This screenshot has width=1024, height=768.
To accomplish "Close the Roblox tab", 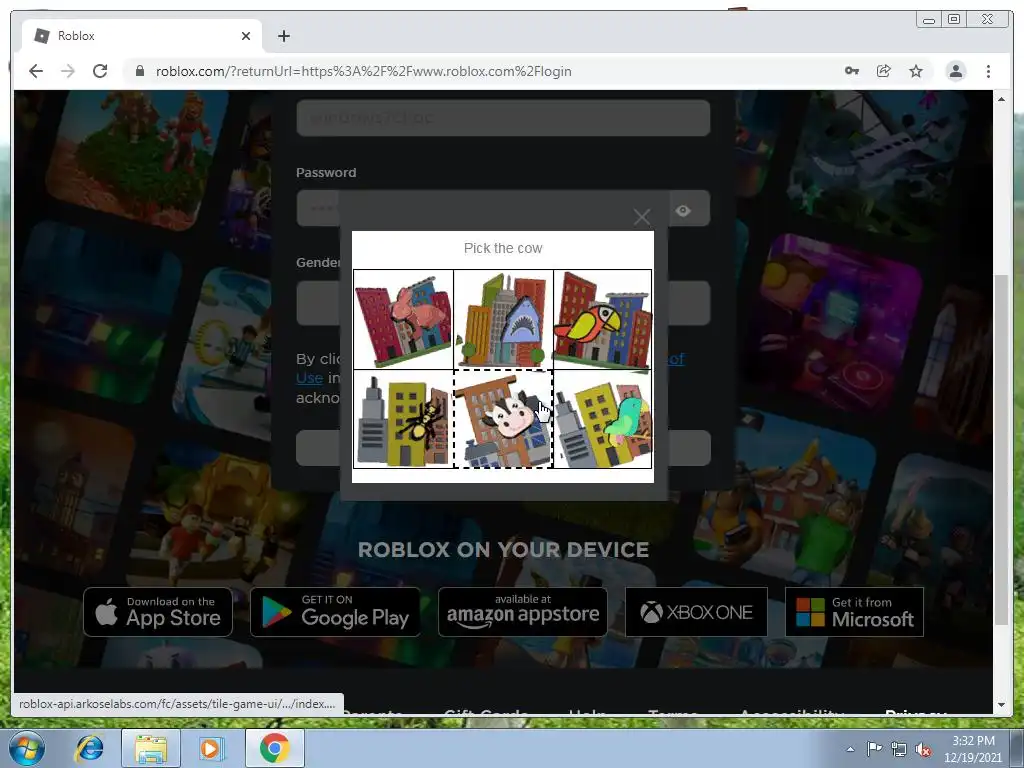I will tap(246, 36).
